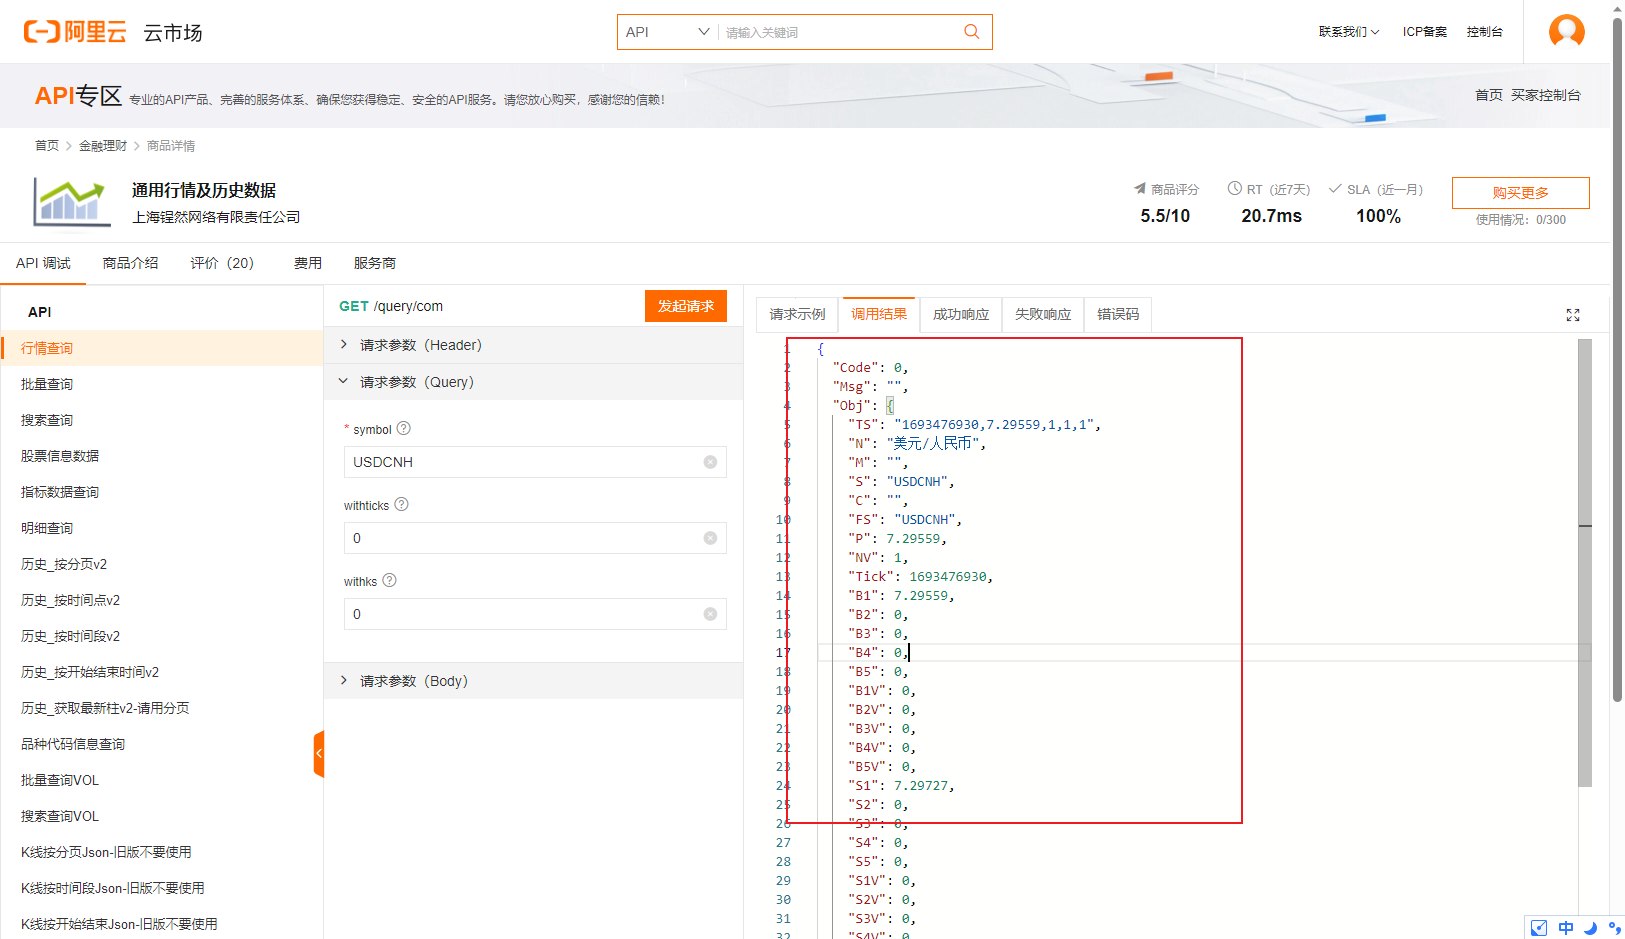The height and width of the screenshot is (939, 1625).
Task: Click the Alibaba Cloud logo
Action: click(75, 32)
